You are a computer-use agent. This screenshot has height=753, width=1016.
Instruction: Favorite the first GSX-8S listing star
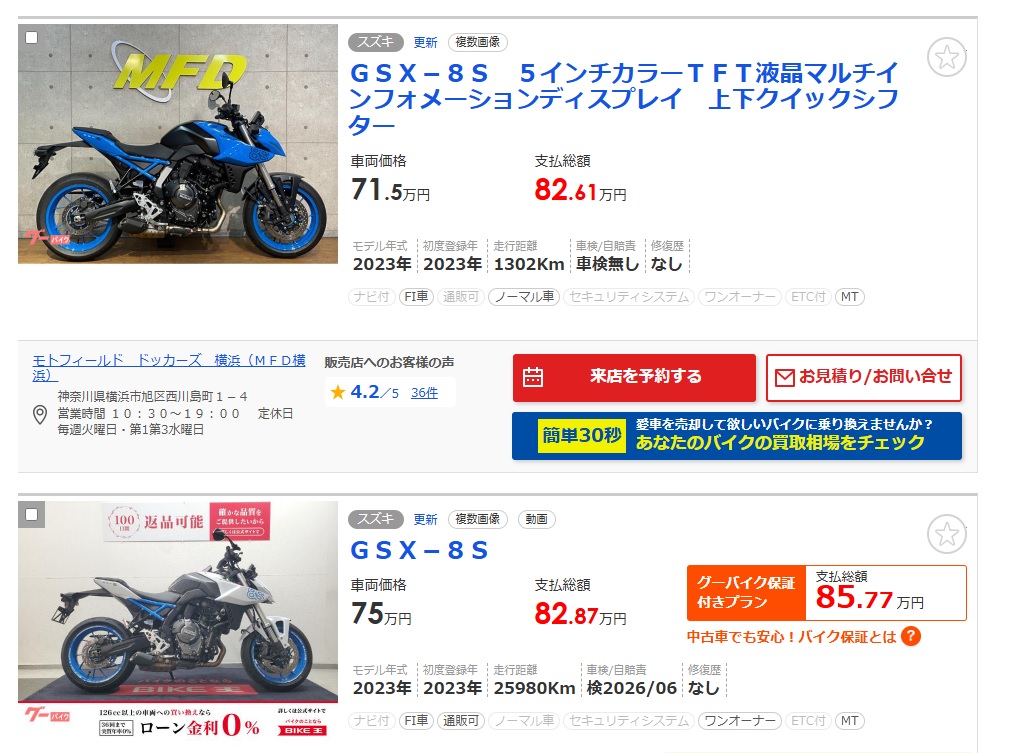[x=947, y=58]
